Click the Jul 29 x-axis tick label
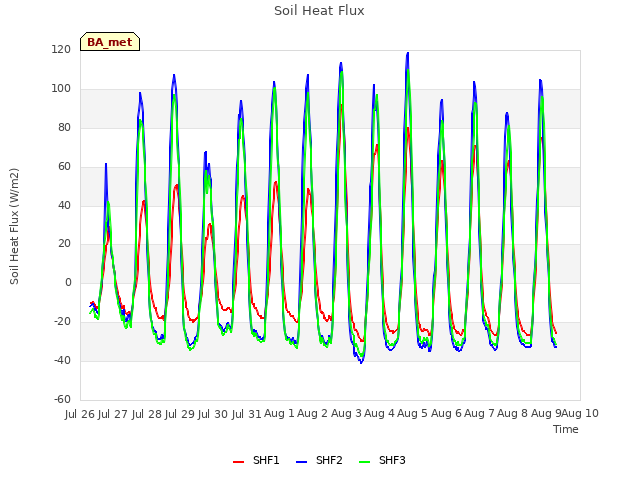 (180, 414)
